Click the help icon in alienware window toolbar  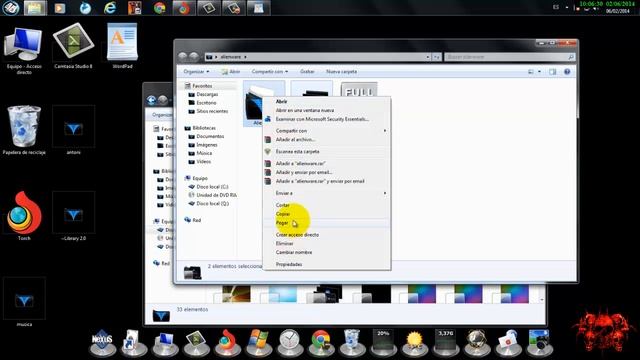[x=567, y=72]
